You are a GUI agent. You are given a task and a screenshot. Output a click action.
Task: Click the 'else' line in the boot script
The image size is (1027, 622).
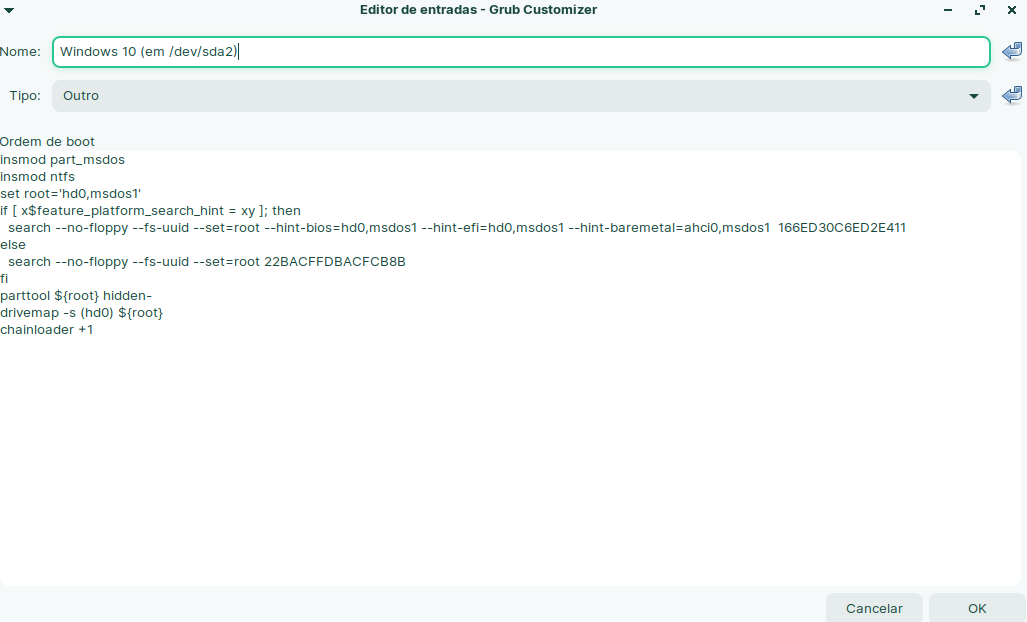pyautogui.click(x=13, y=245)
